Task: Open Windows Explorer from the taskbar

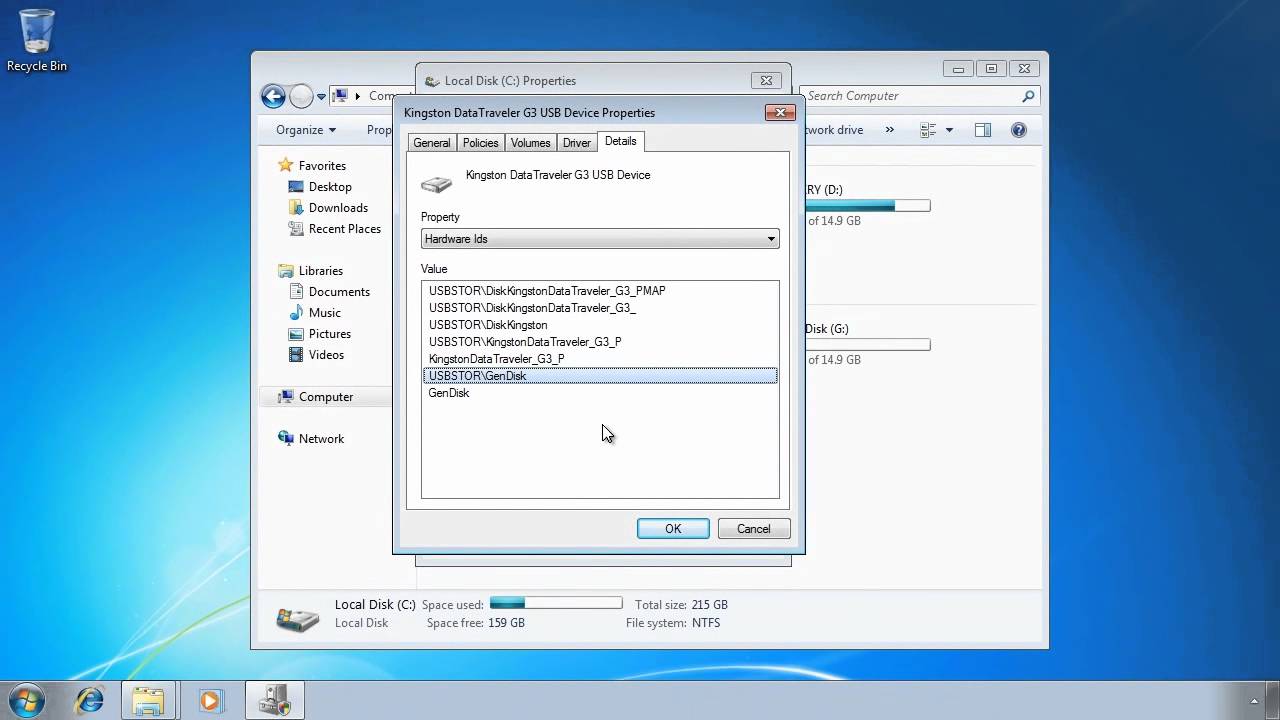Action: [148, 700]
